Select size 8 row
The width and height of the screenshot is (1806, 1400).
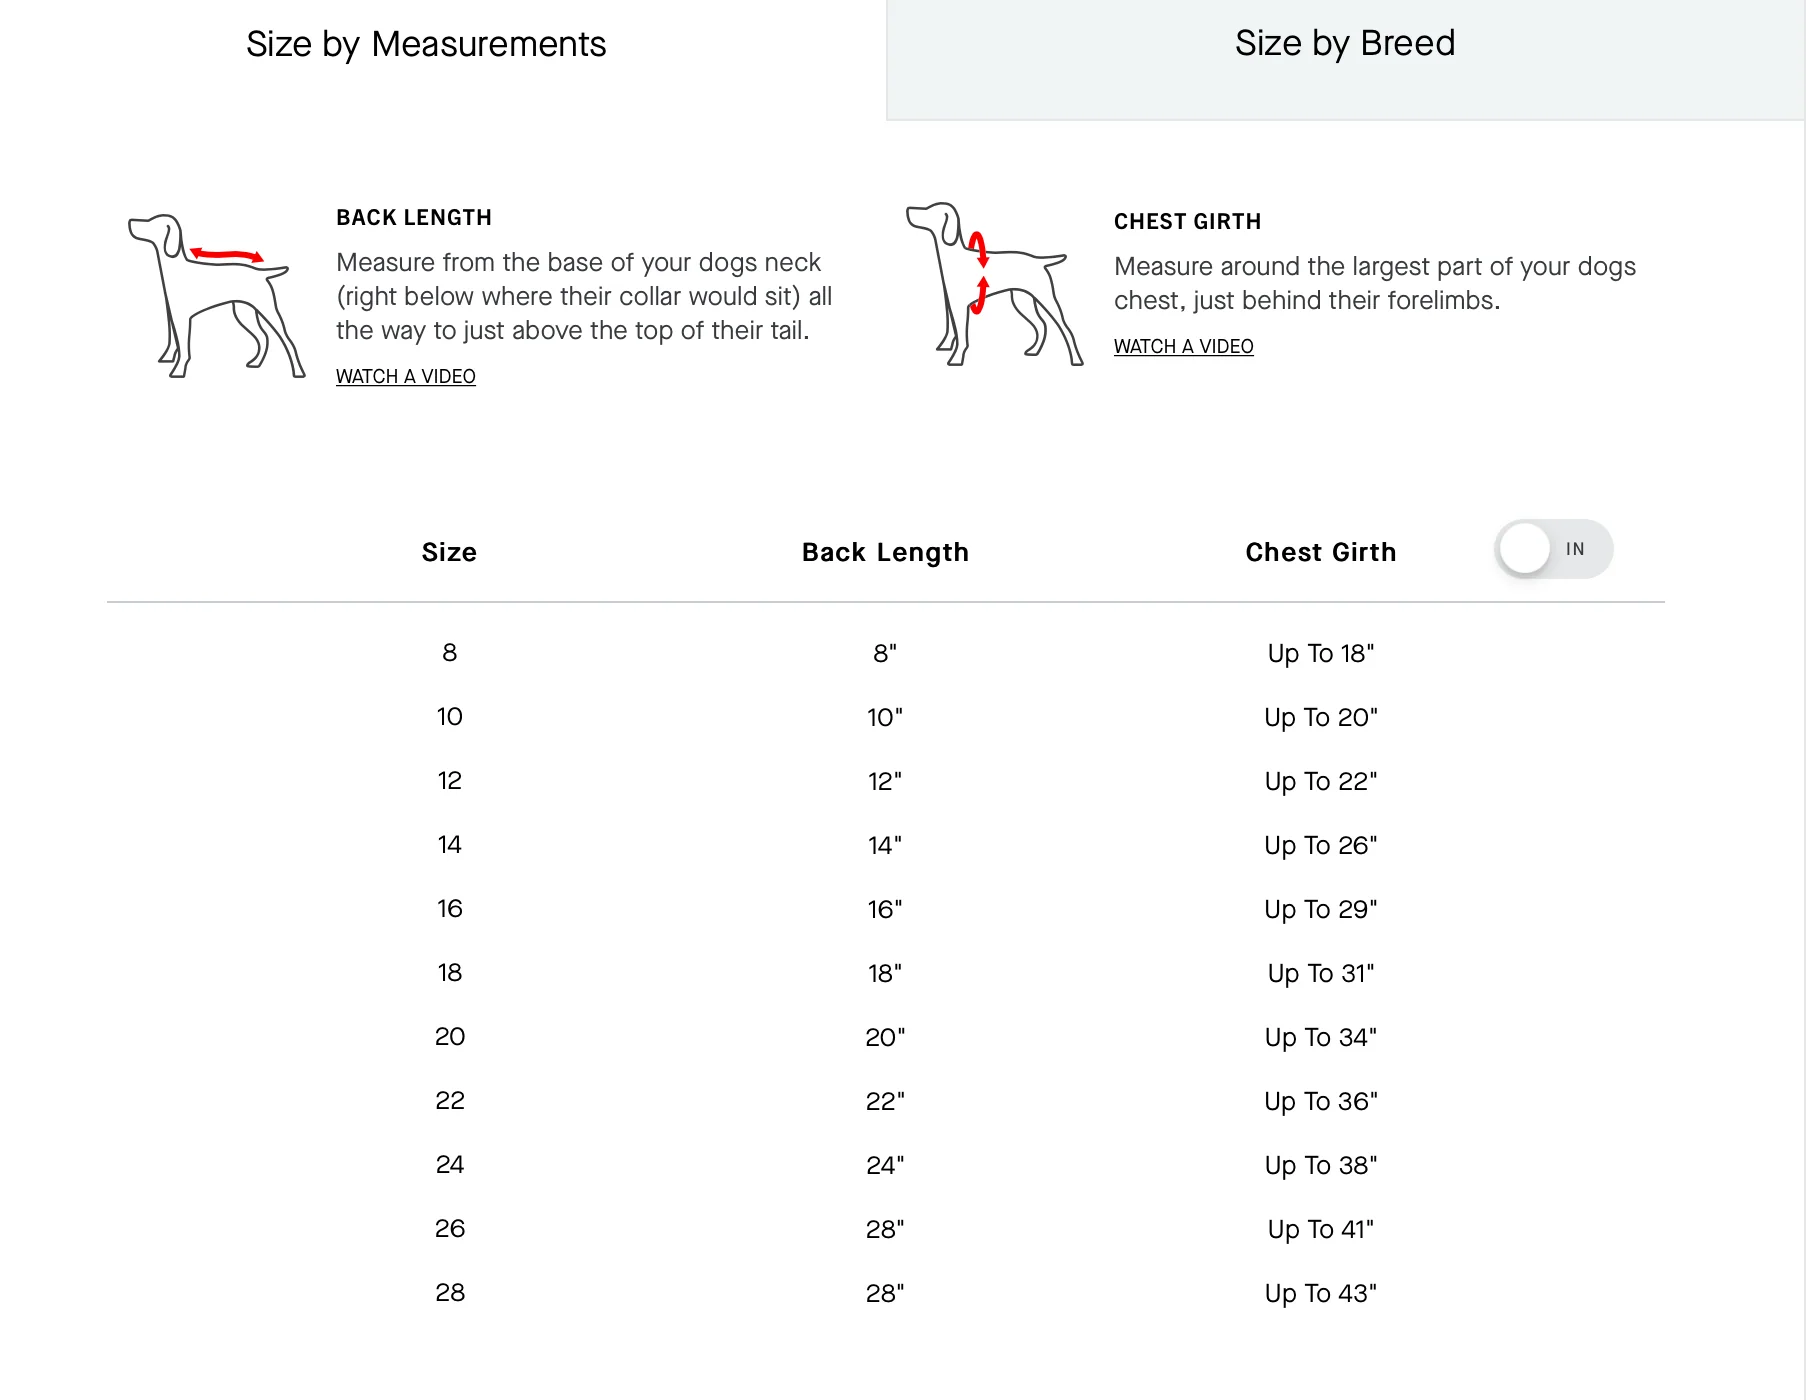point(885,653)
